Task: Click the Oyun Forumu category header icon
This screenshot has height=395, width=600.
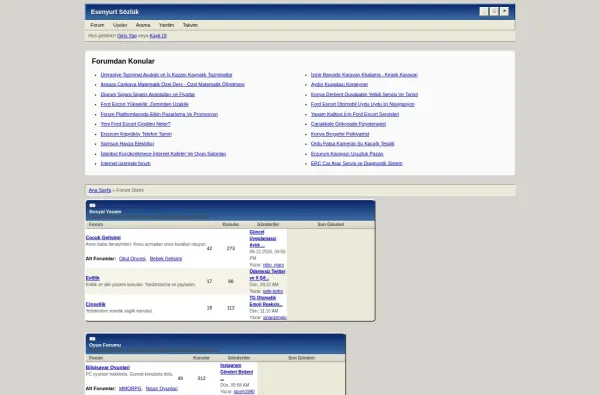Action: coord(92,339)
